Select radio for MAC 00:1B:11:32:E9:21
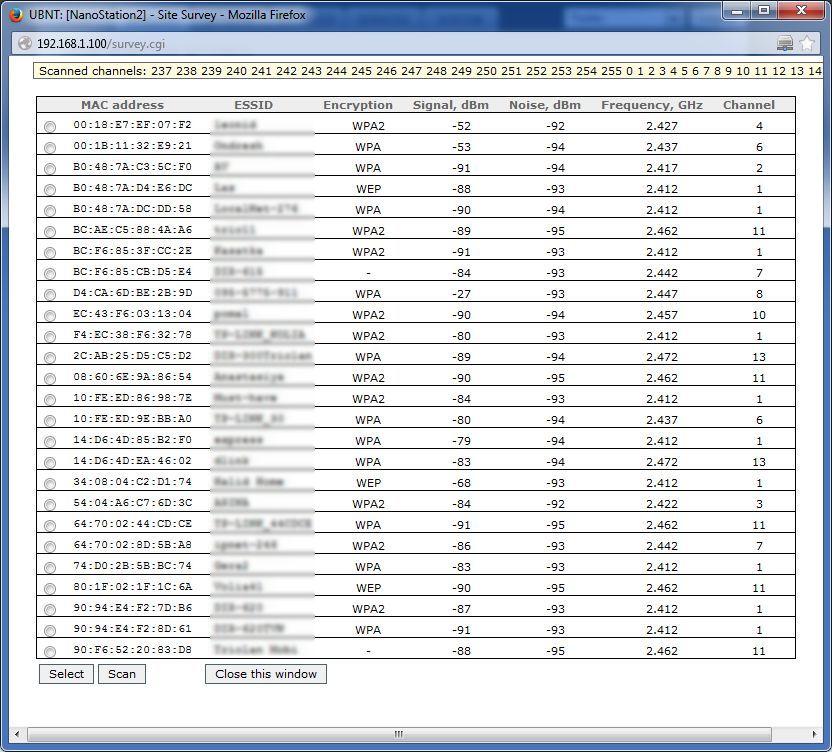 [50, 148]
